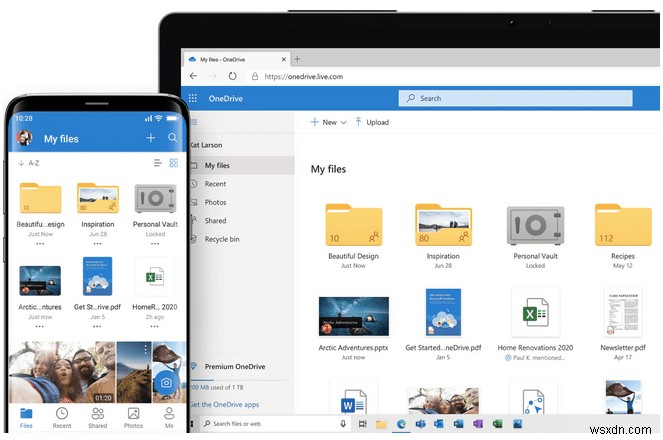Viewport: 663px width, 440px height.
Task: Open Home Renovations 2020 Excel file
Action: coord(535,313)
